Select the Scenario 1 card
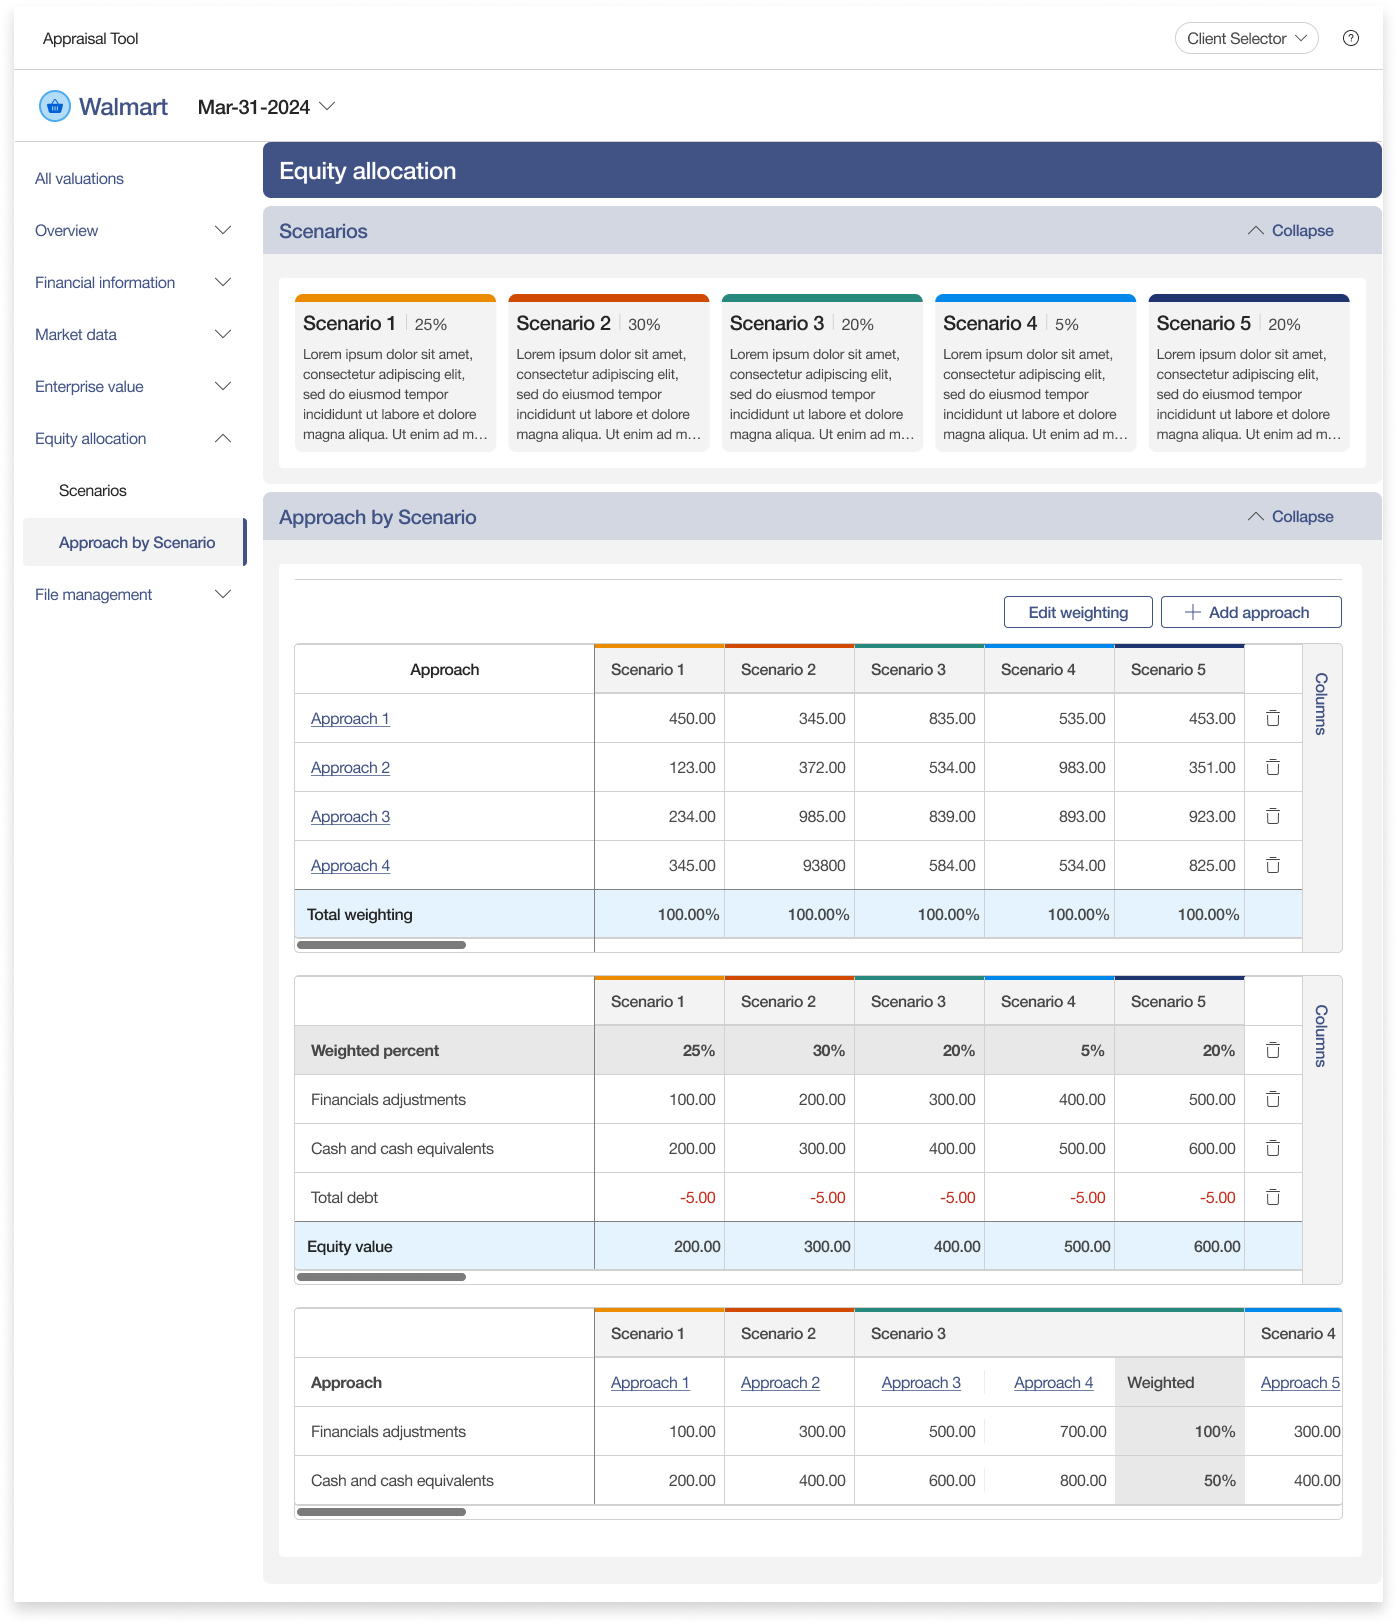The height and width of the screenshot is (1624, 1397). [395, 373]
